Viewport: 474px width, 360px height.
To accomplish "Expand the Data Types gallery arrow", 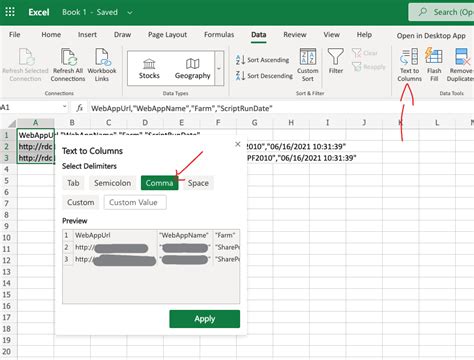I will pos(219,69).
